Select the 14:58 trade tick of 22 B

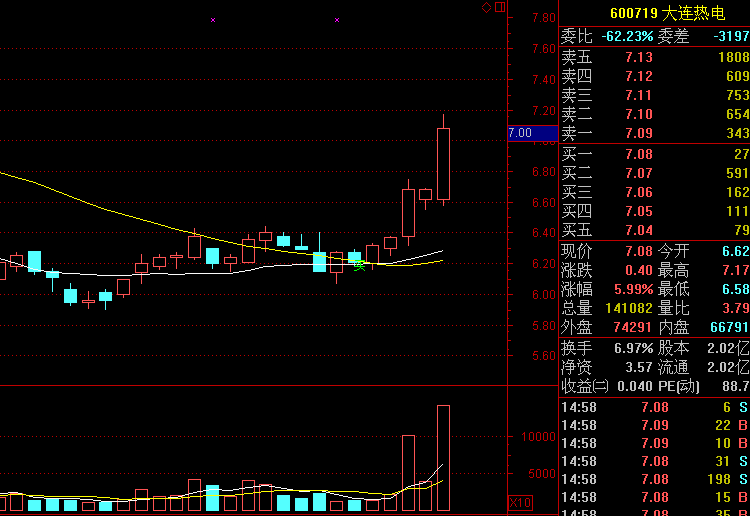(x=654, y=426)
